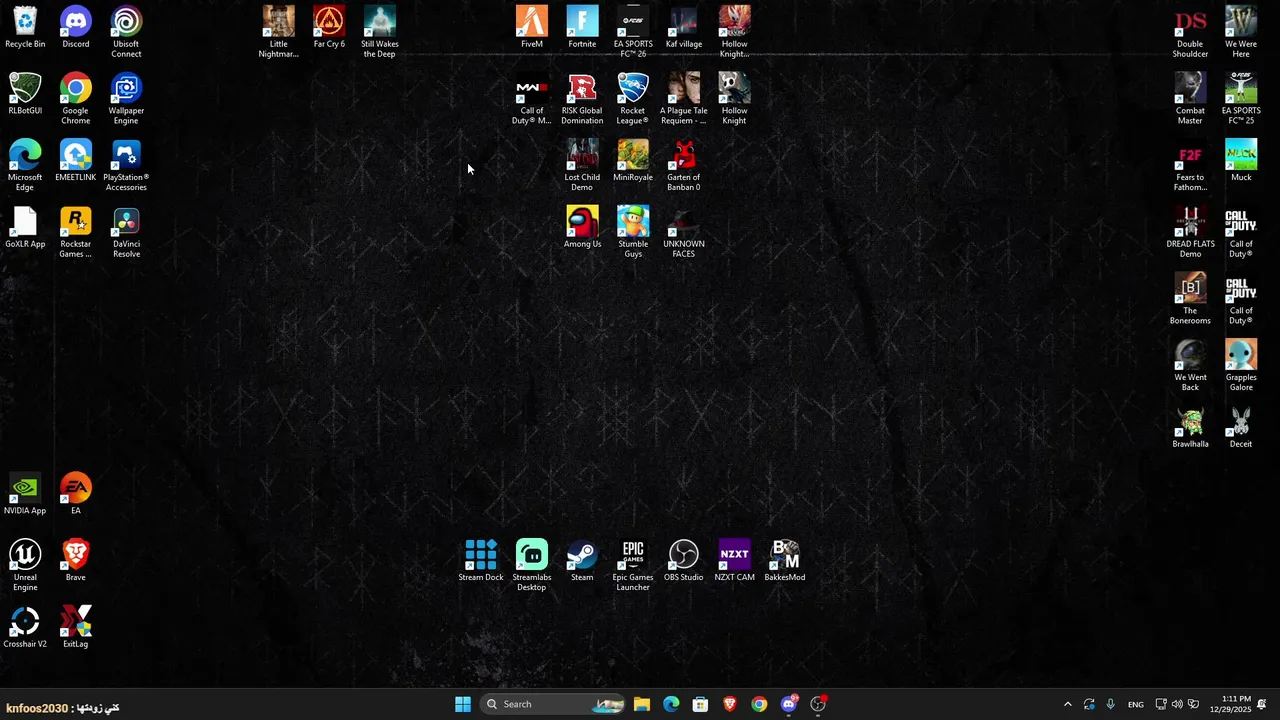Open the RLBotGUI shortcut
This screenshot has width=1280, height=720.
(25, 94)
